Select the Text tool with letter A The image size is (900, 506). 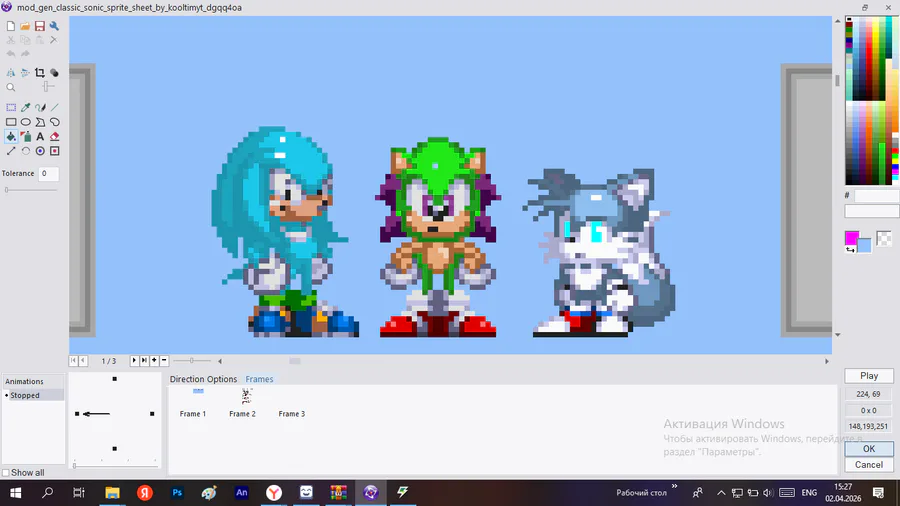tap(40, 137)
